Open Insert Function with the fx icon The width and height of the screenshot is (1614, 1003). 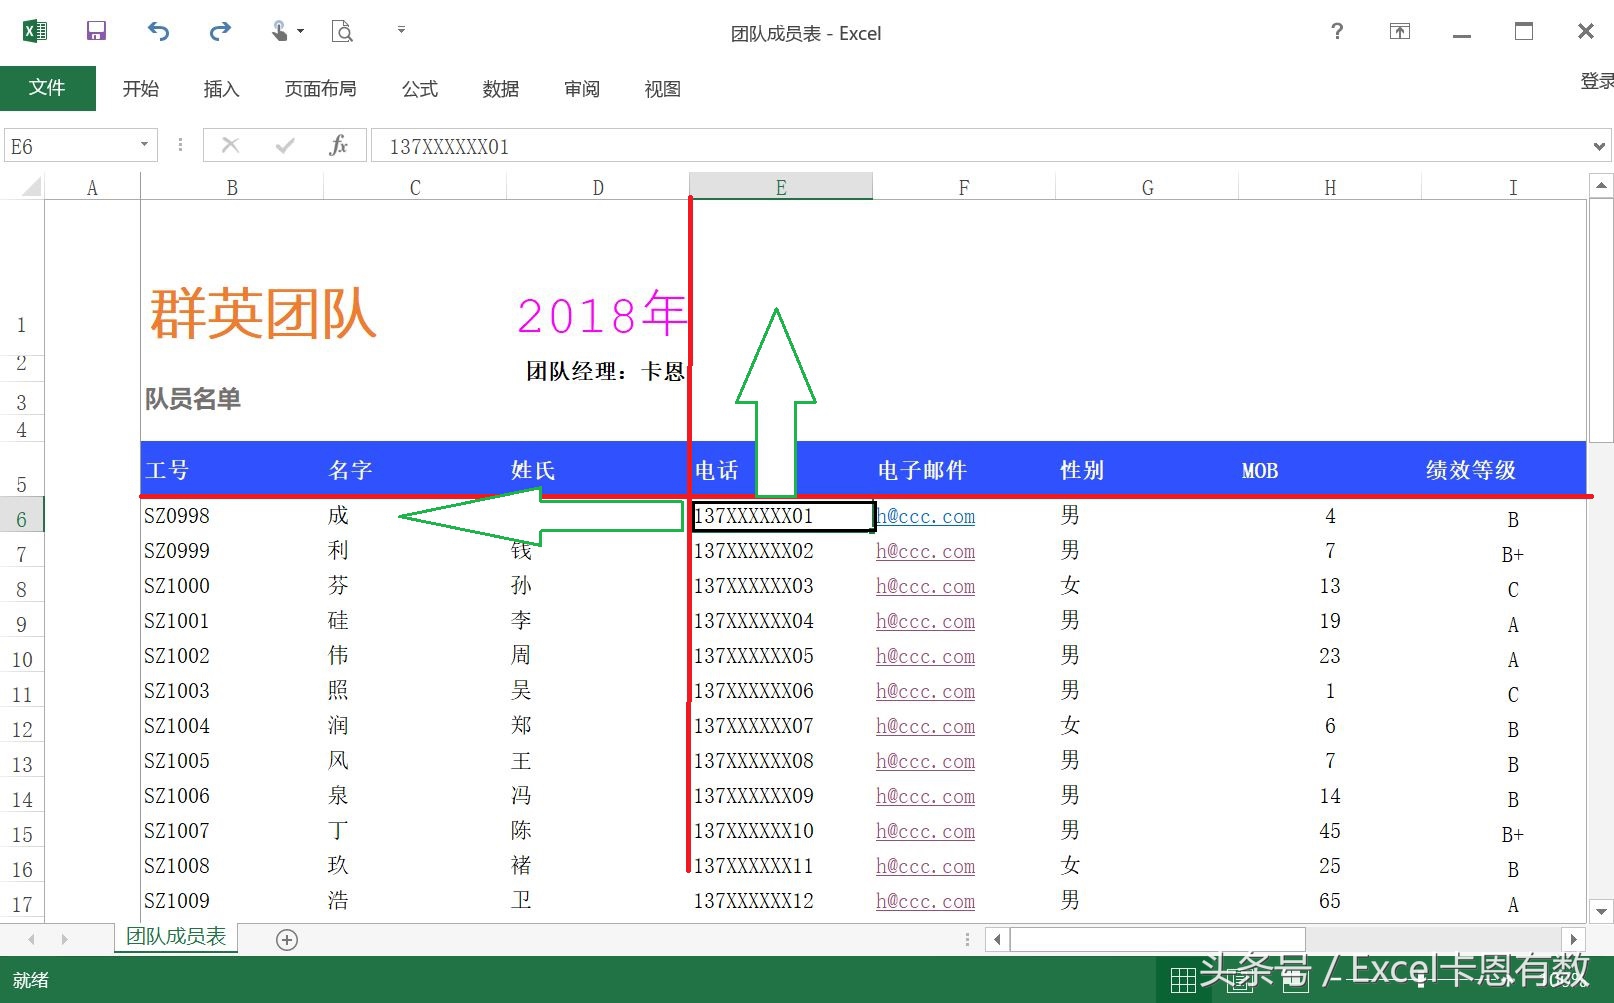(339, 145)
